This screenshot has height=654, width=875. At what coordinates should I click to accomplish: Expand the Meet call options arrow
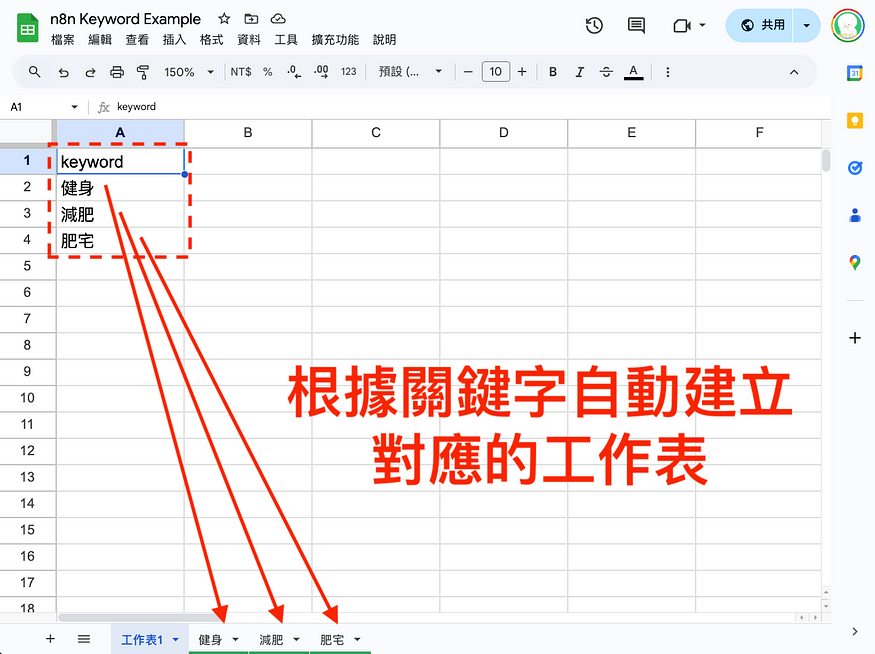pyautogui.click(x=702, y=25)
